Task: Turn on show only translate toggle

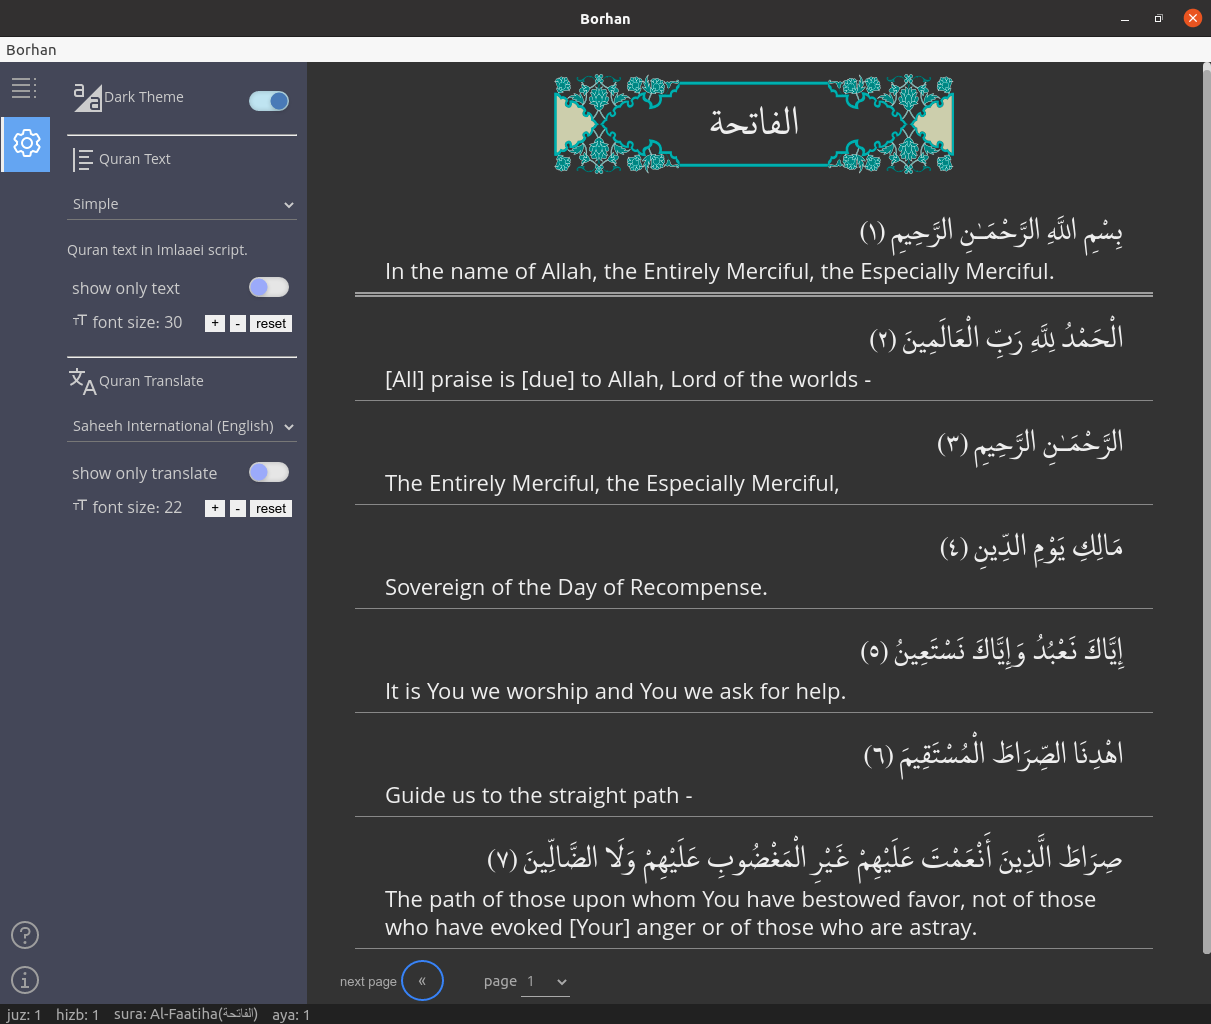Action: coord(269,472)
